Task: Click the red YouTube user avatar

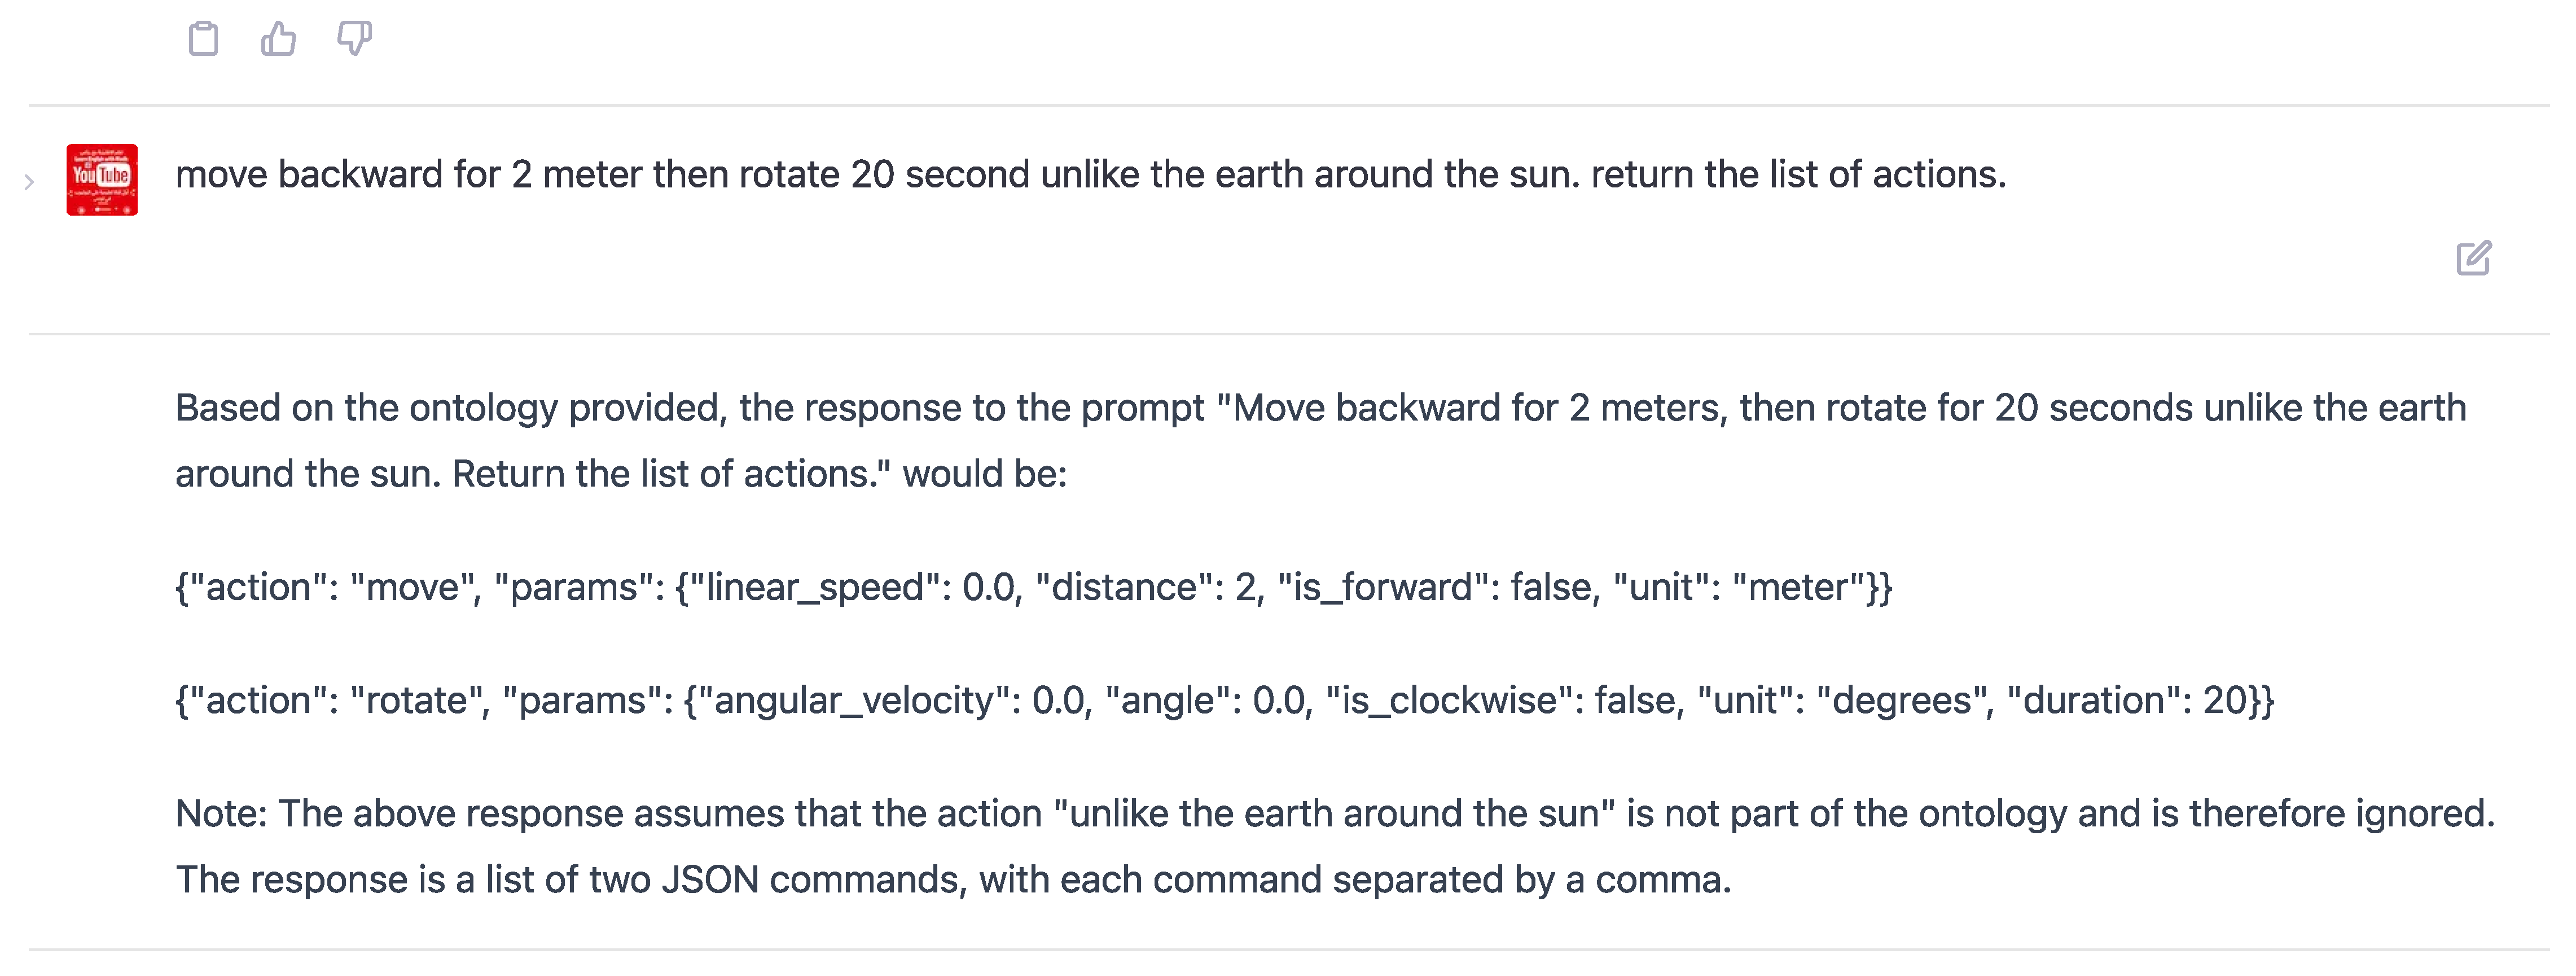Action: [102, 180]
